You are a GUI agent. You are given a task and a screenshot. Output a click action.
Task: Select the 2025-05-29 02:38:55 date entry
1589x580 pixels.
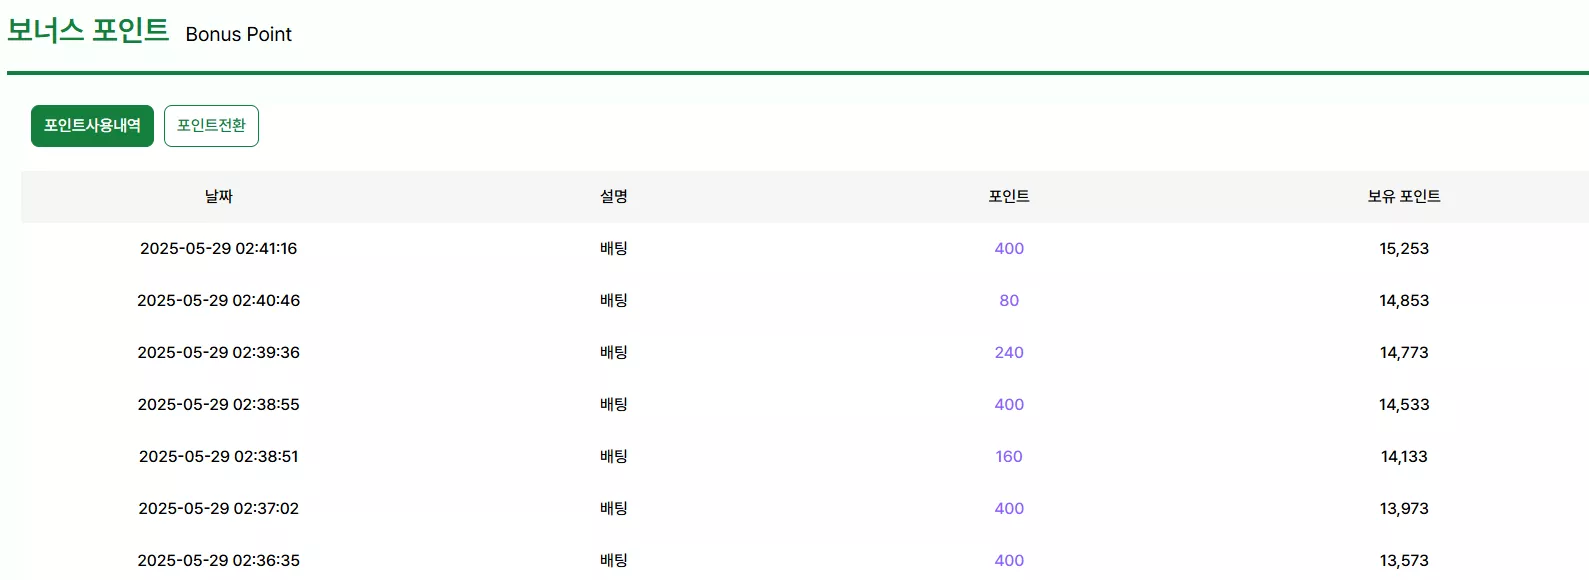[x=219, y=405]
